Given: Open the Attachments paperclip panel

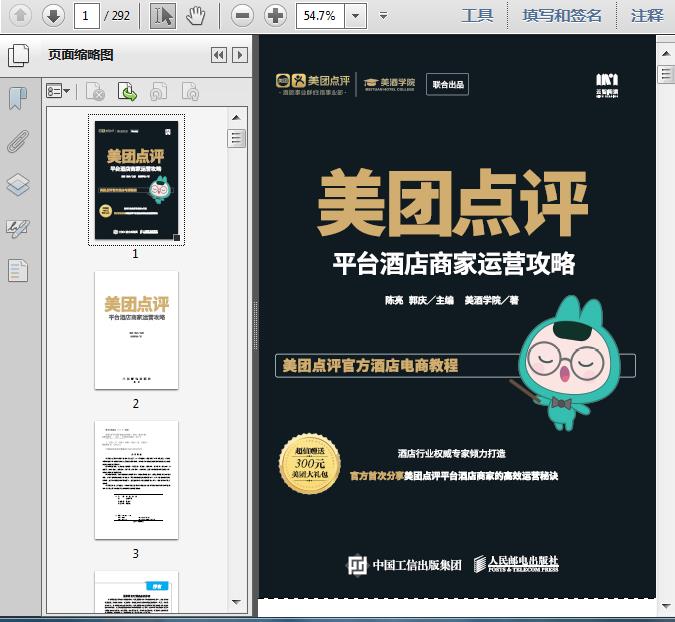Looking at the screenshot, I should 18,141.
